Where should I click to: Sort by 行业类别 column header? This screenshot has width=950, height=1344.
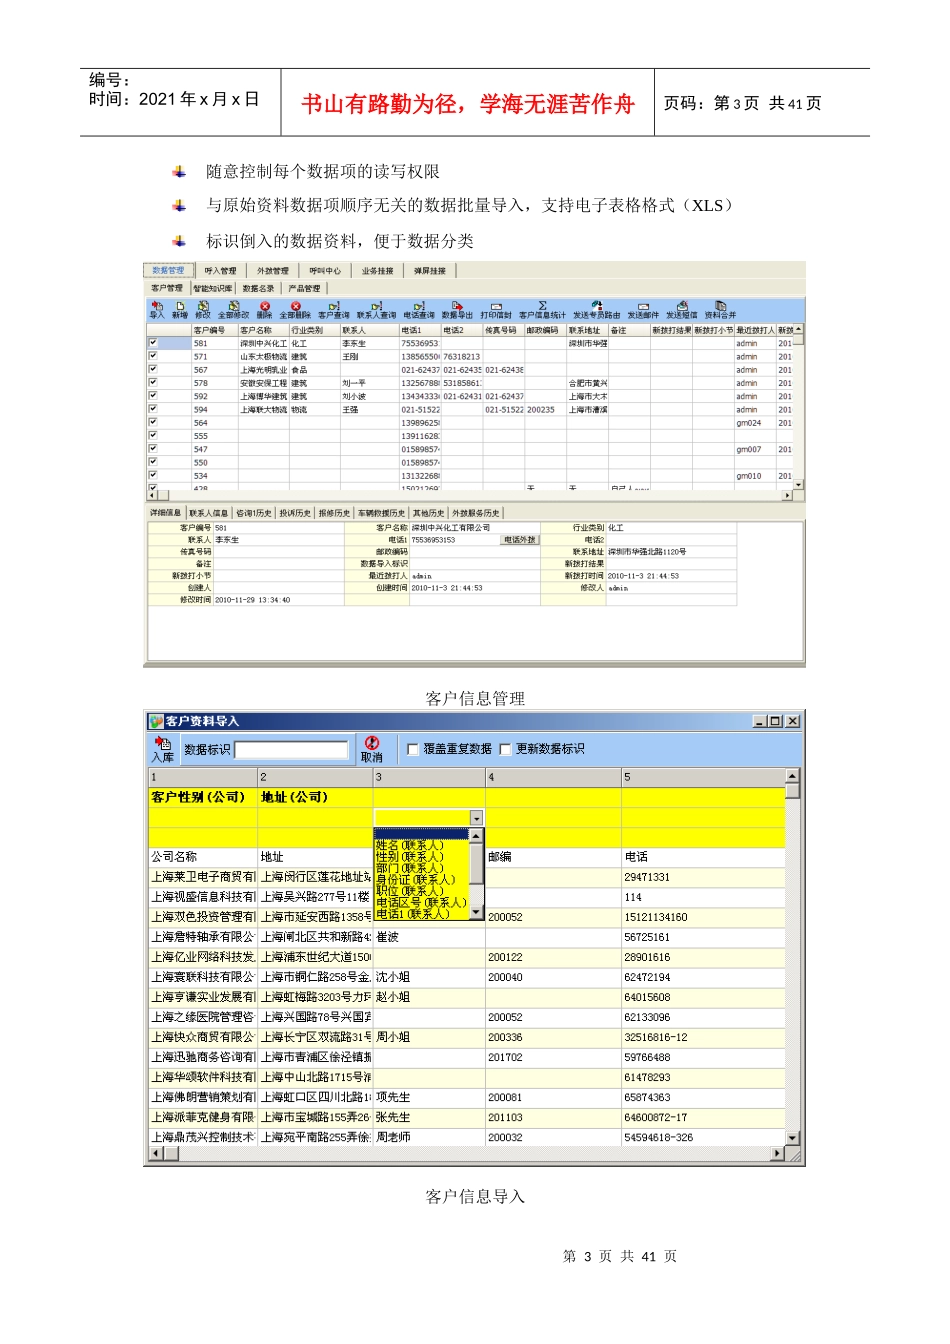click(x=314, y=330)
